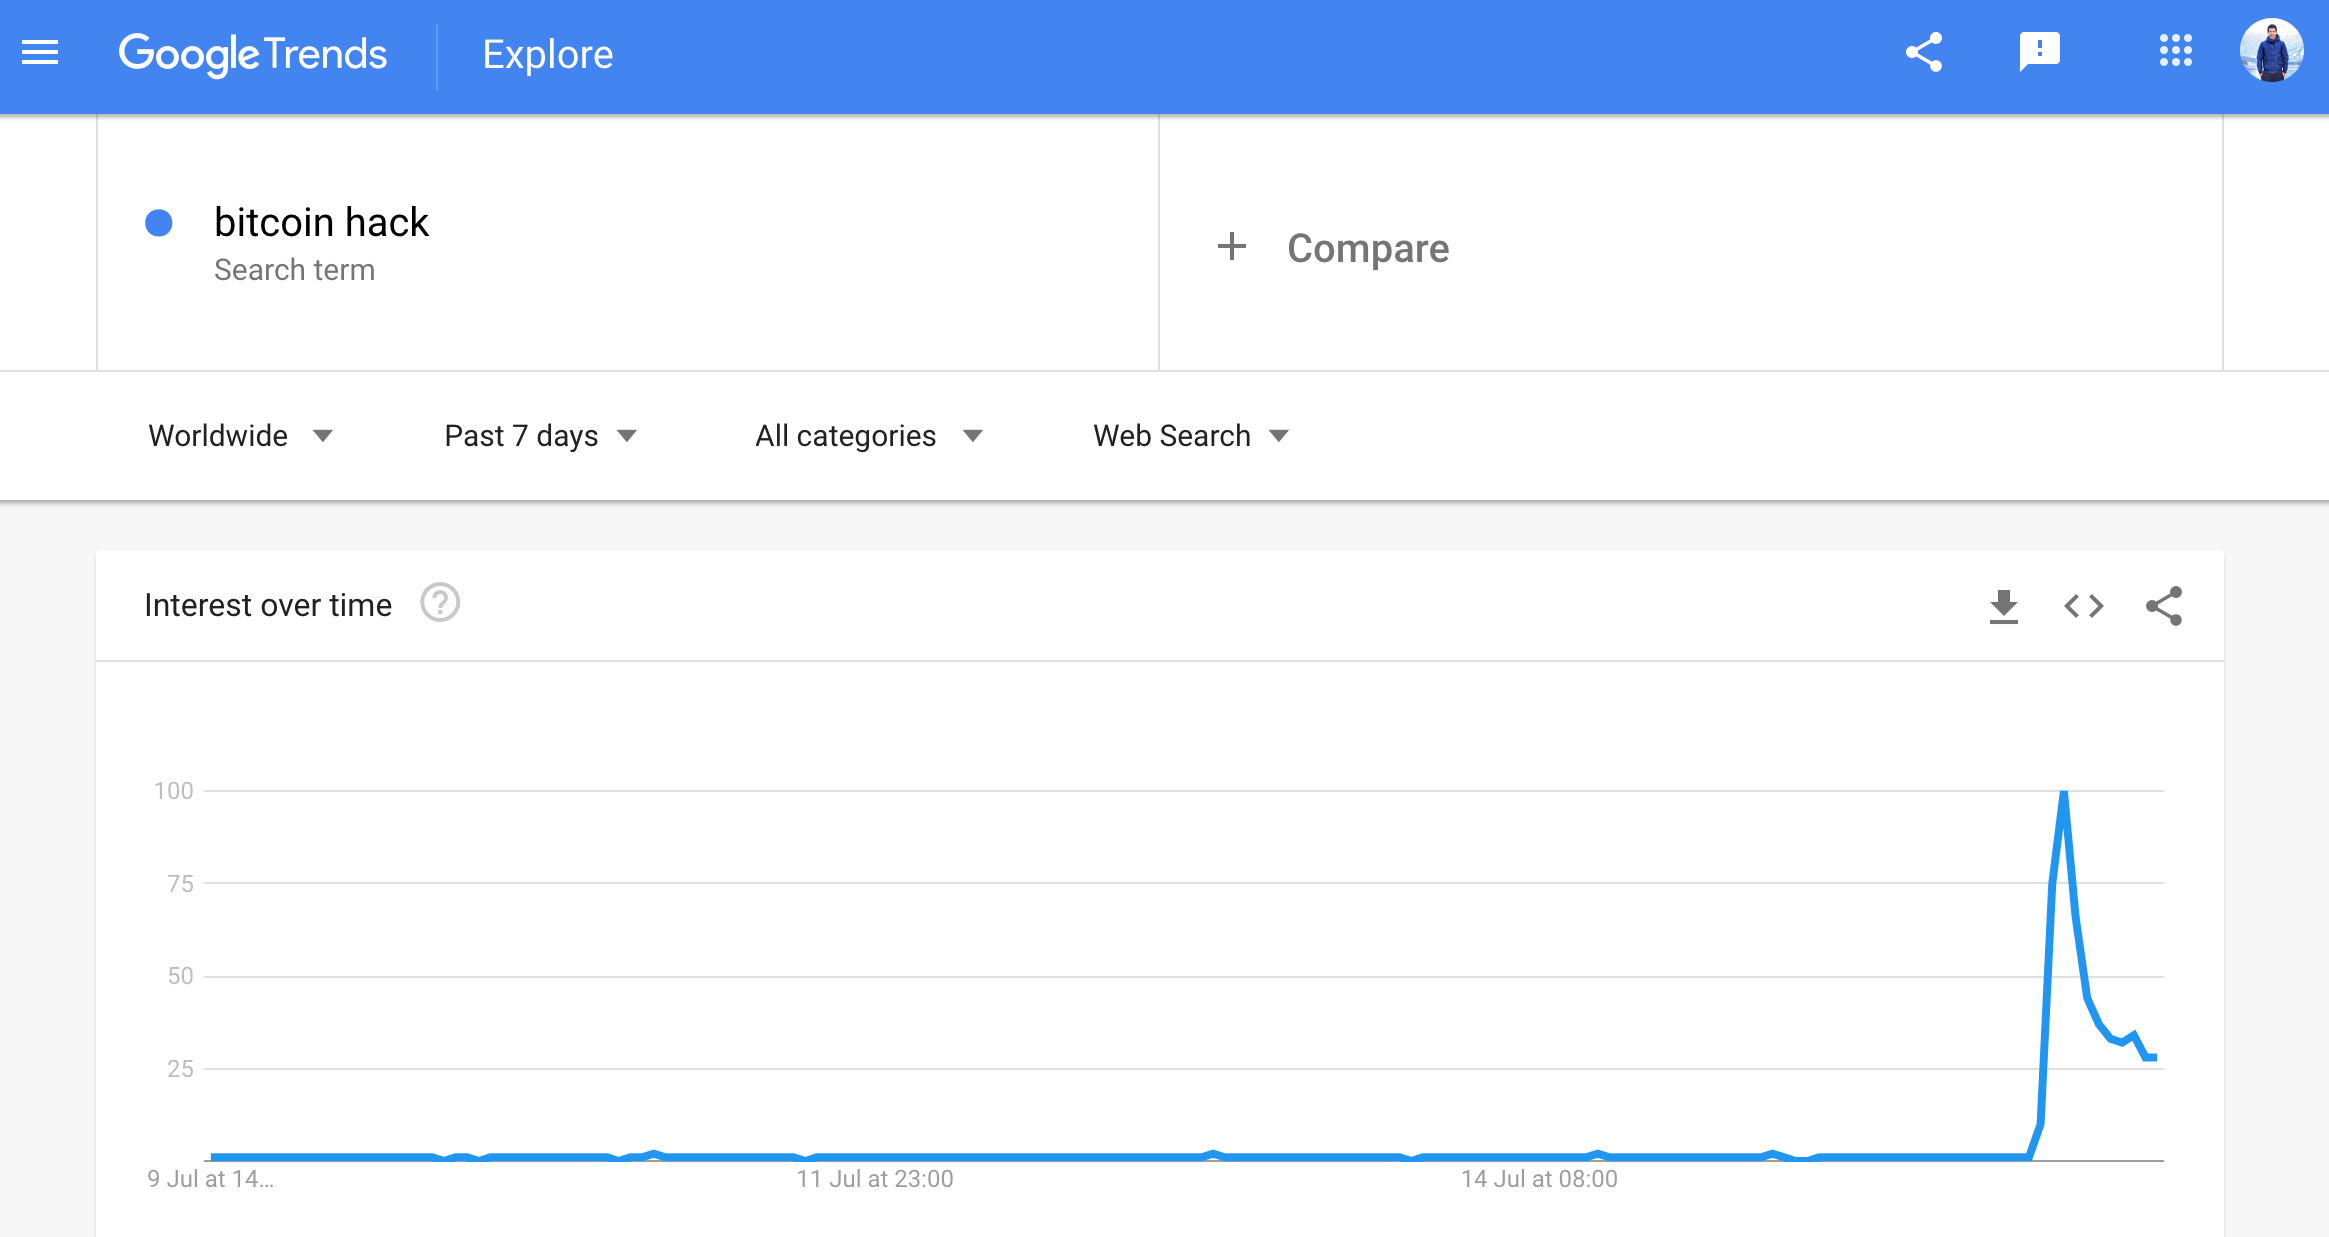Open the hamburger navigation menu

pyautogui.click(x=40, y=53)
